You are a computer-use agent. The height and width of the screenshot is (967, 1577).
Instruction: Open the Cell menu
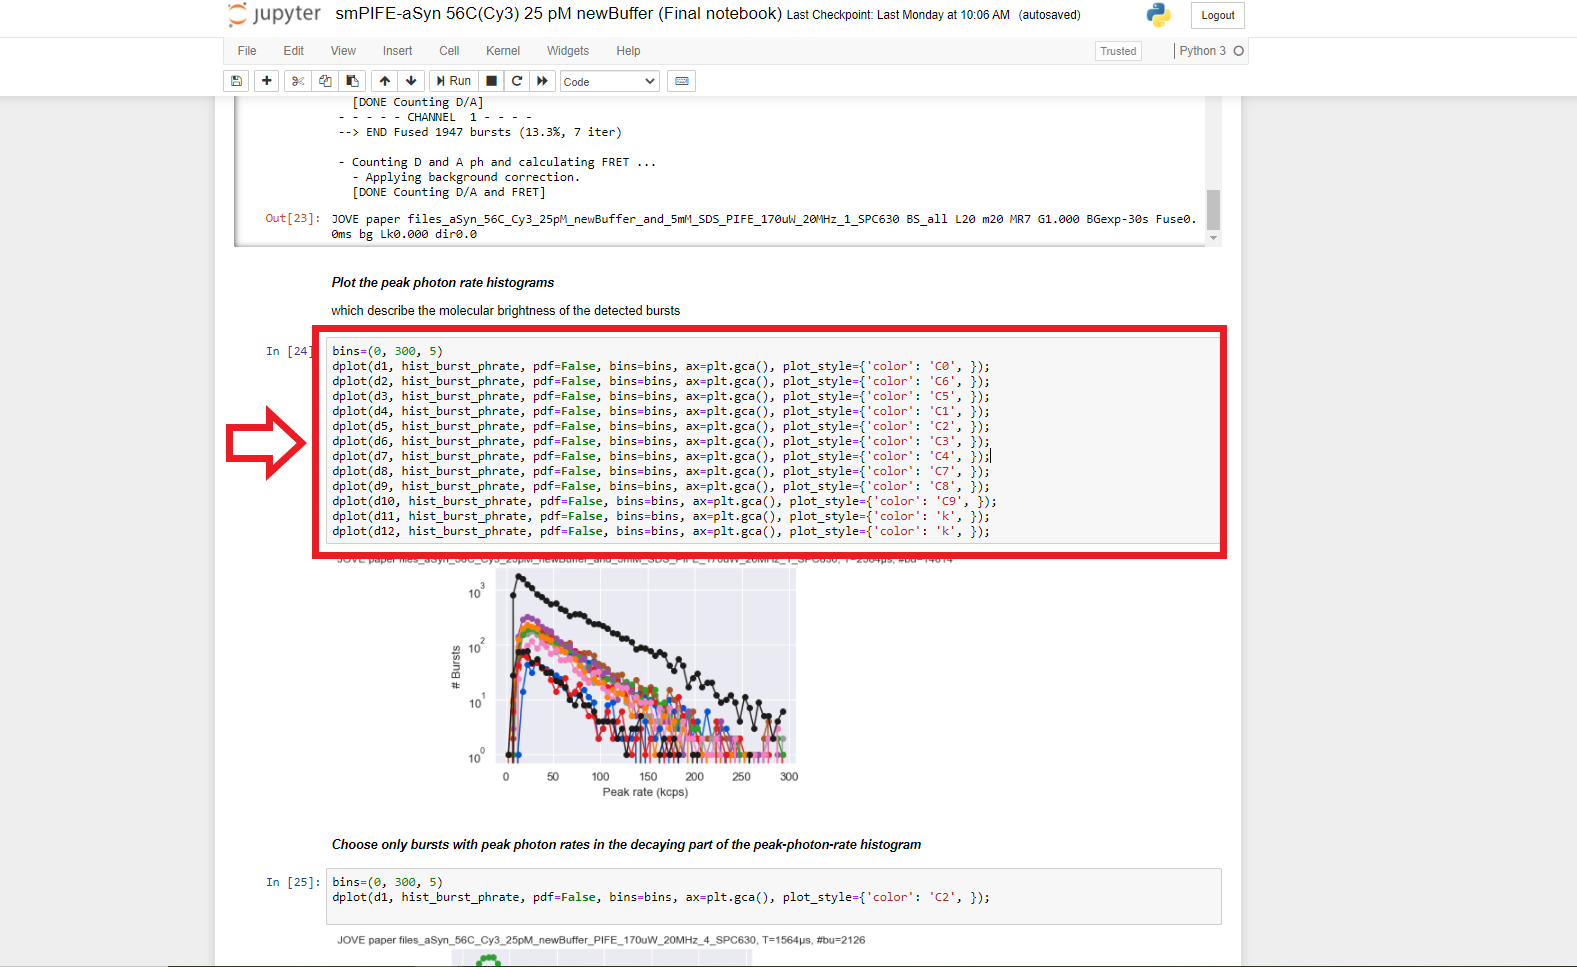point(449,51)
